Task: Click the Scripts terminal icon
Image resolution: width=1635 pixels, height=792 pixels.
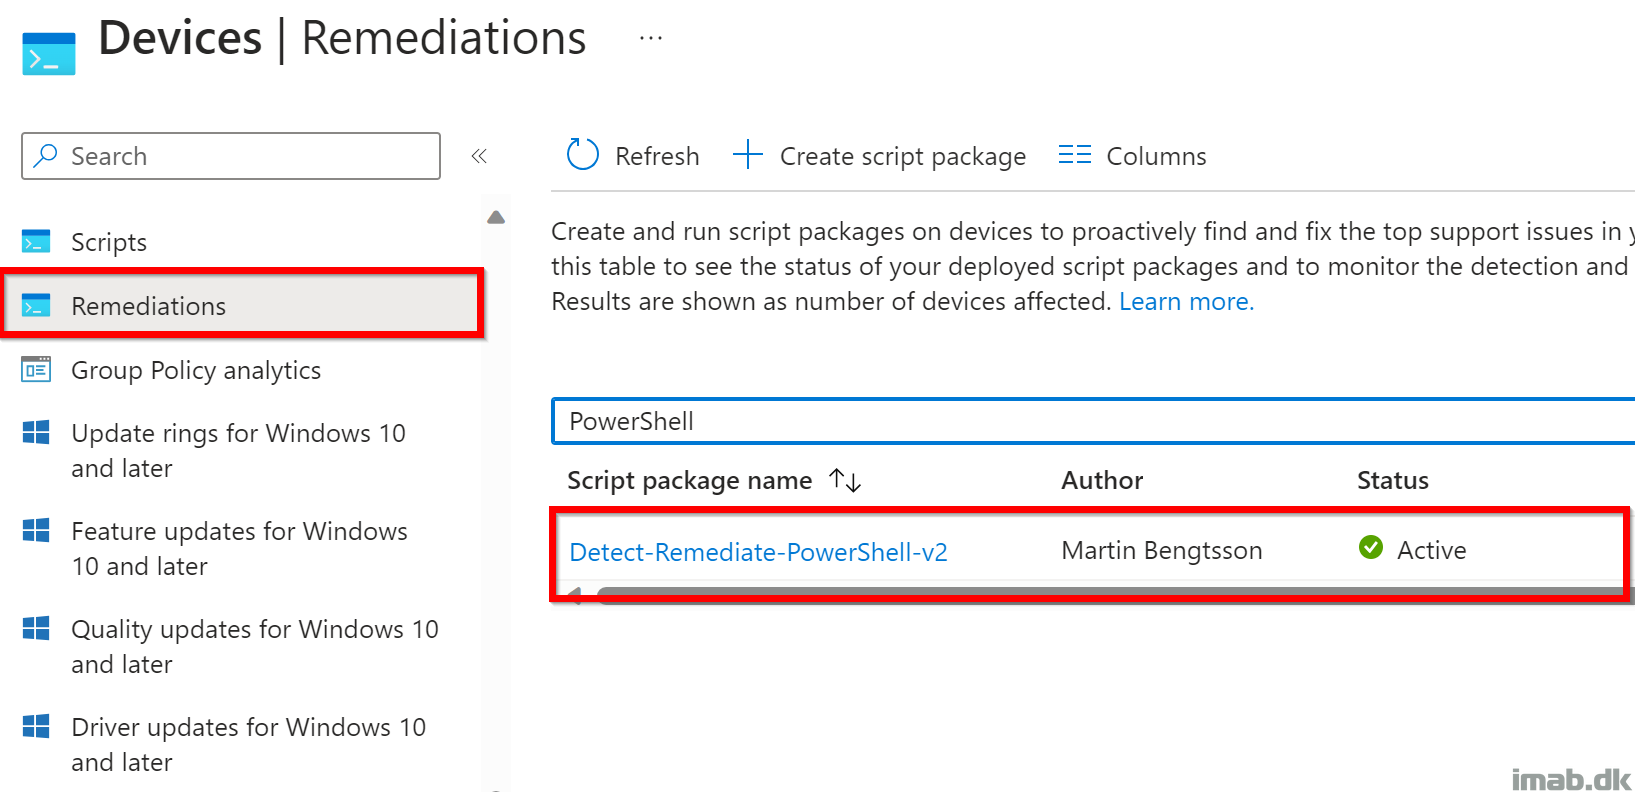Action: (36, 242)
